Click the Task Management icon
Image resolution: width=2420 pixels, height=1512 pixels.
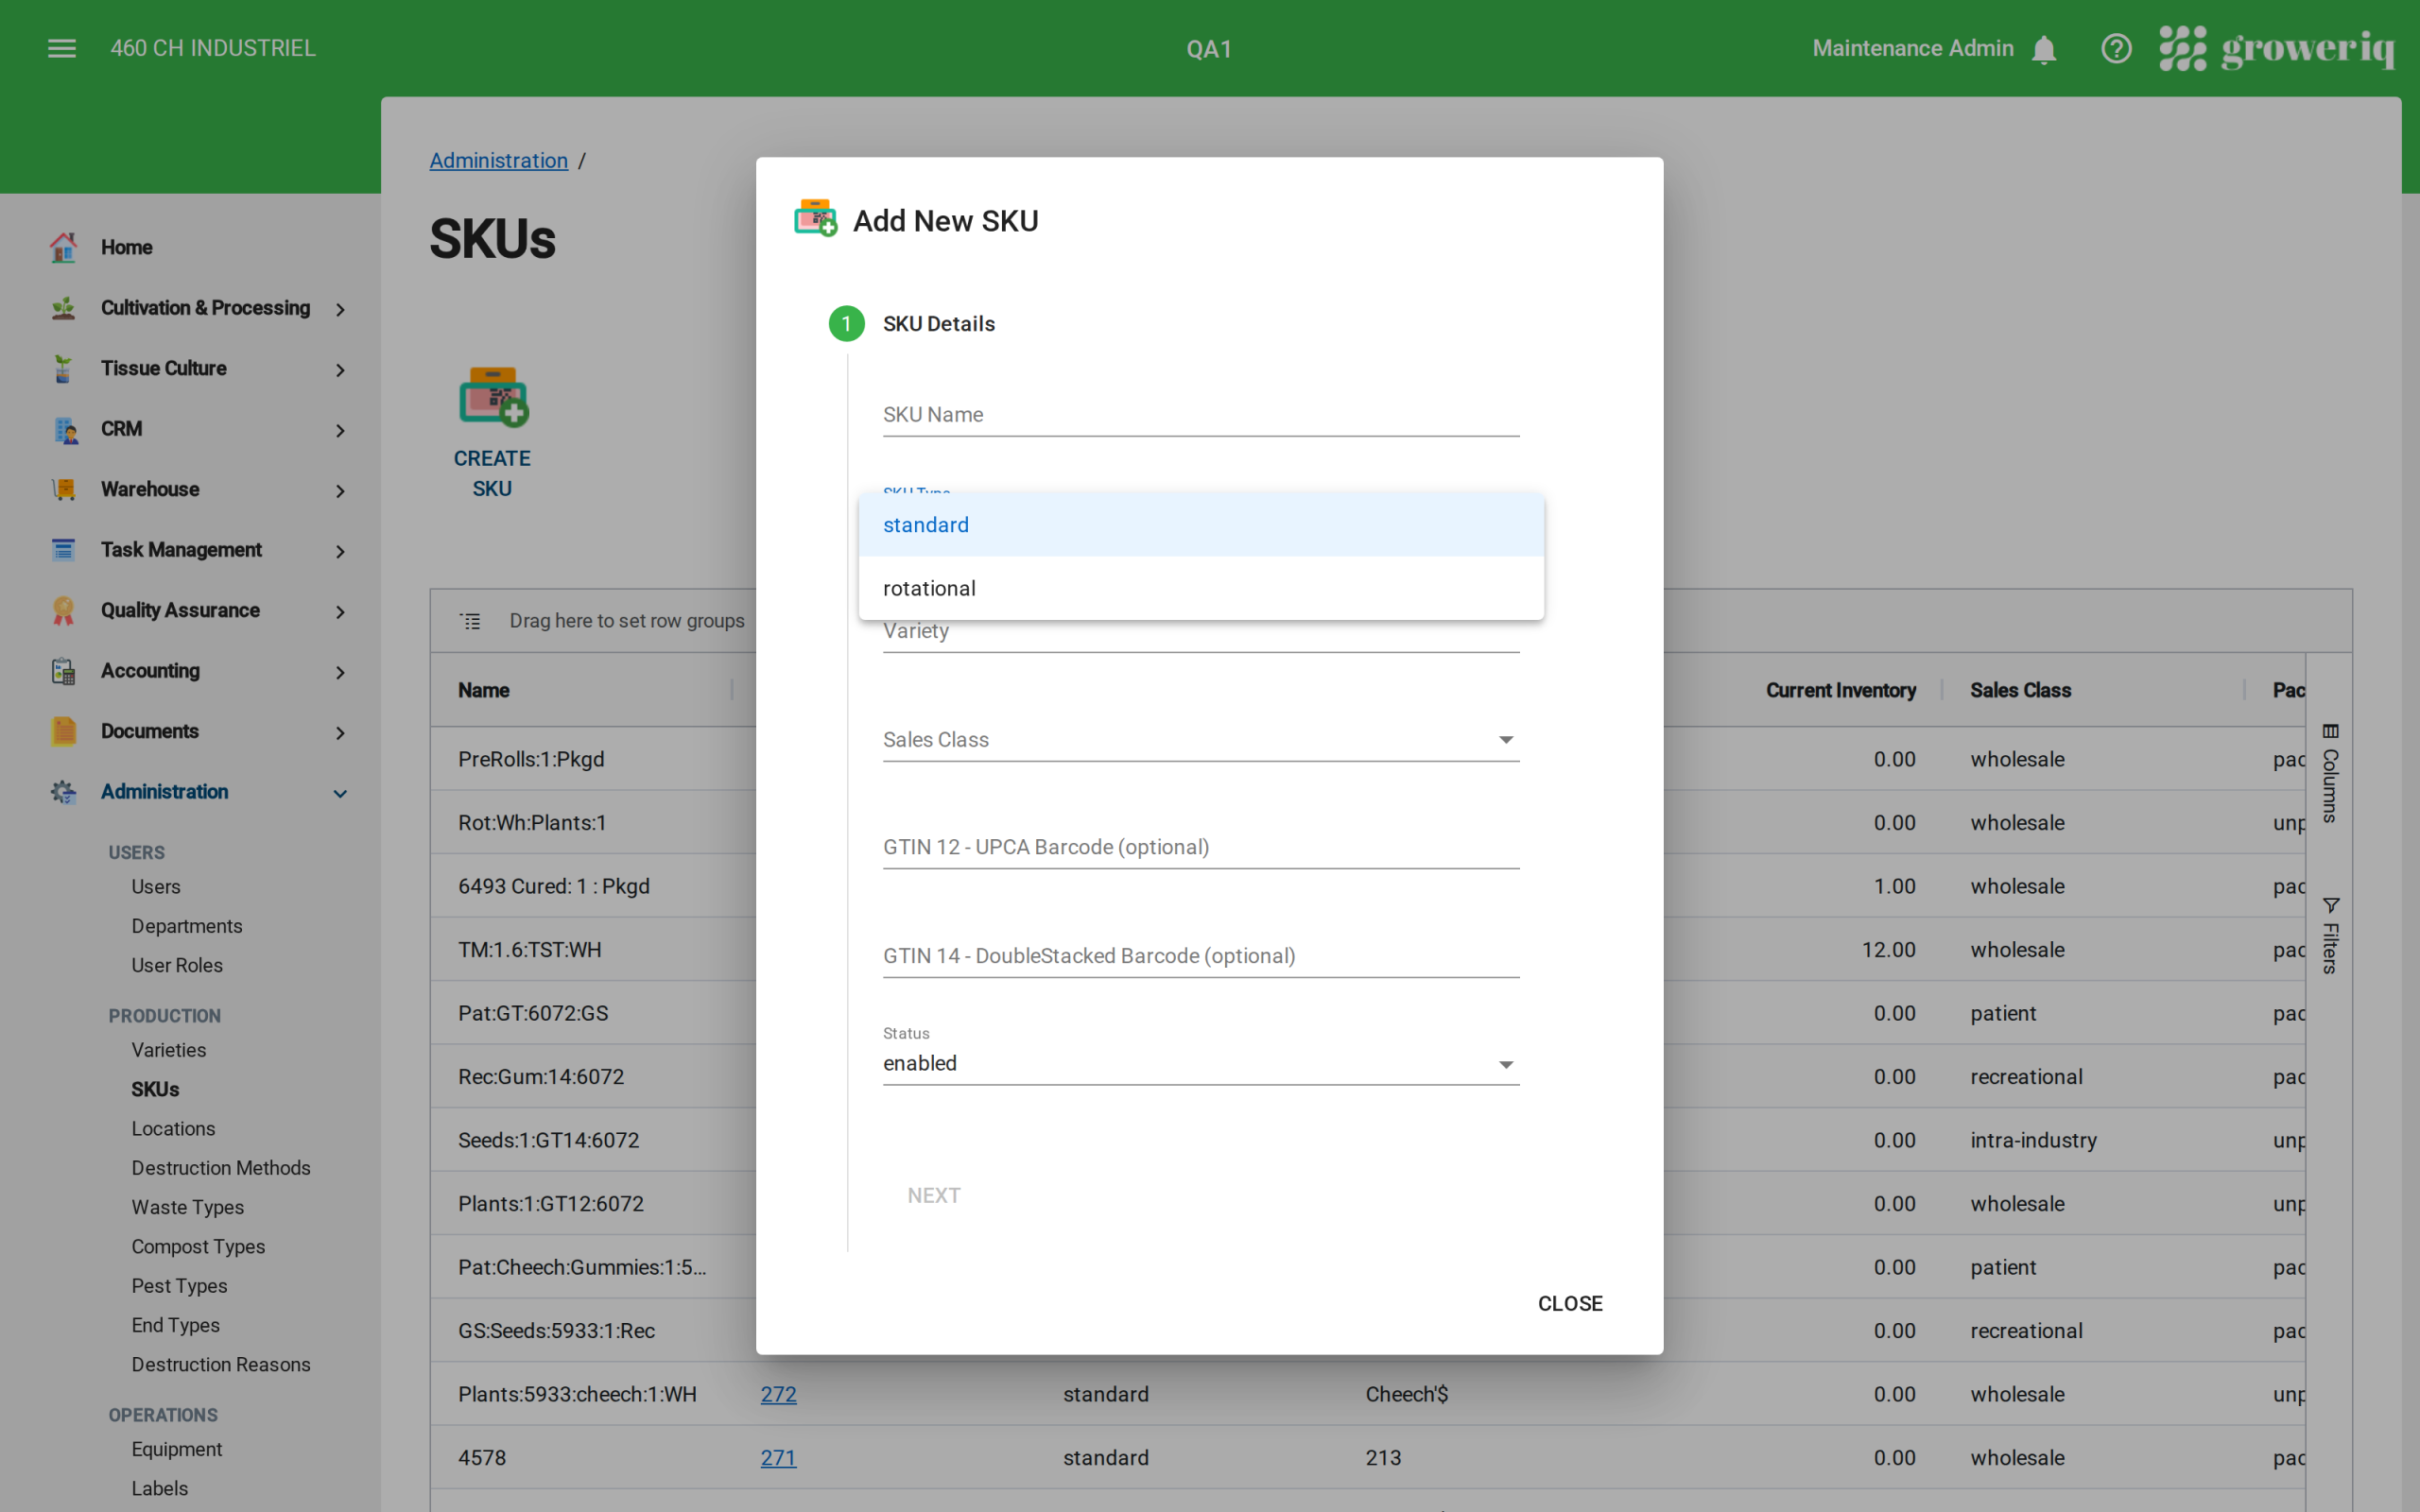[x=63, y=550]
